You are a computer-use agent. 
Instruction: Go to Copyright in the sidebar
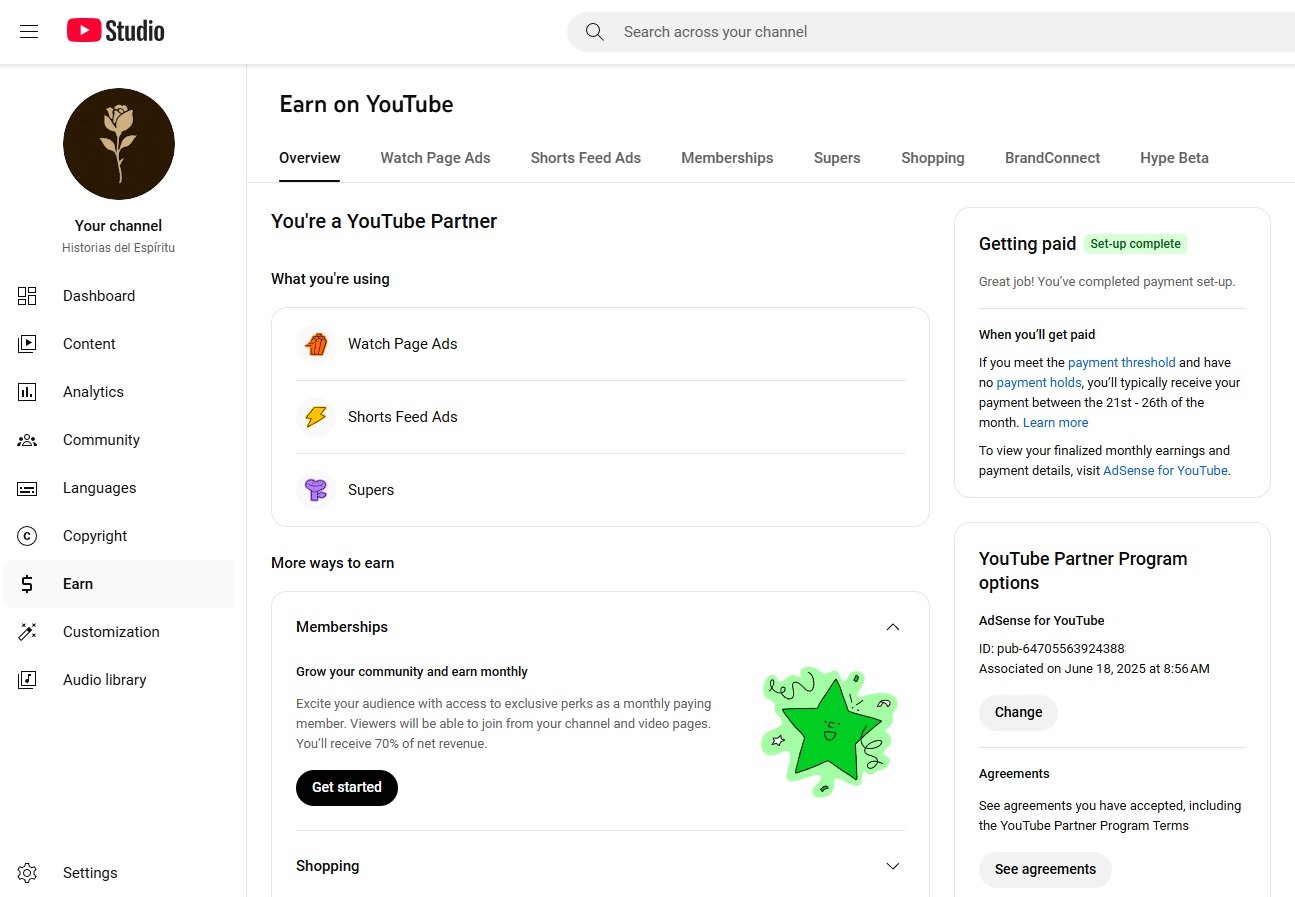click(118, 536)
